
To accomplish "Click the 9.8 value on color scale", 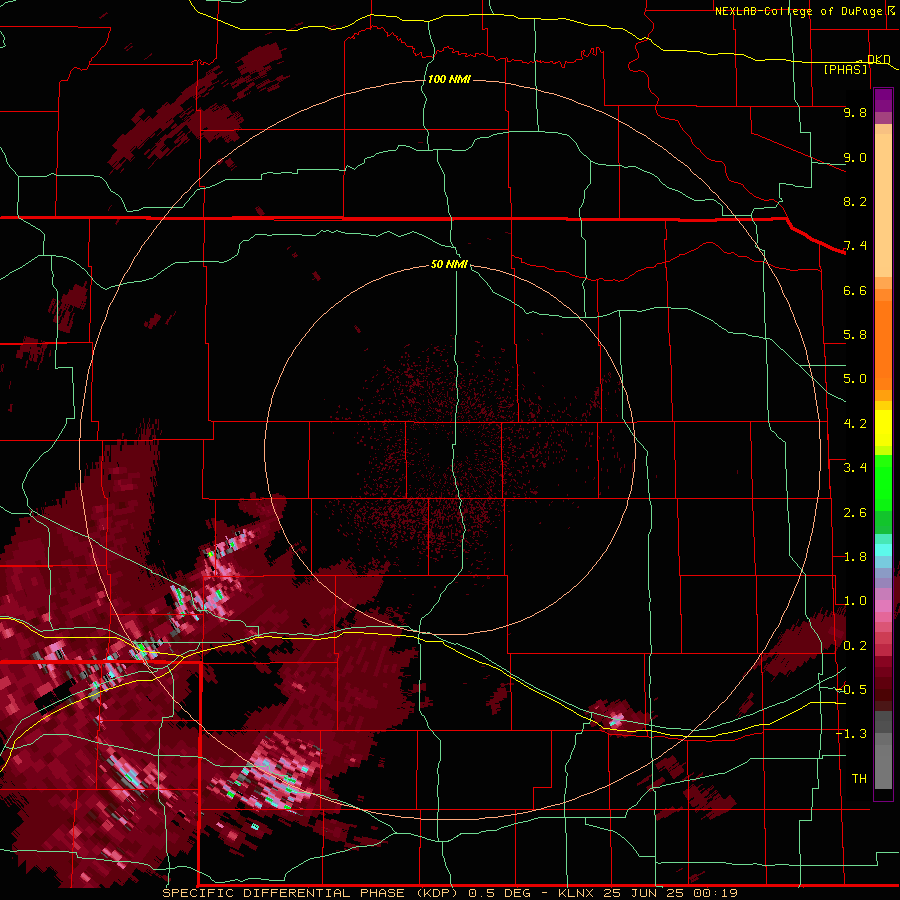I will (855, 112).
